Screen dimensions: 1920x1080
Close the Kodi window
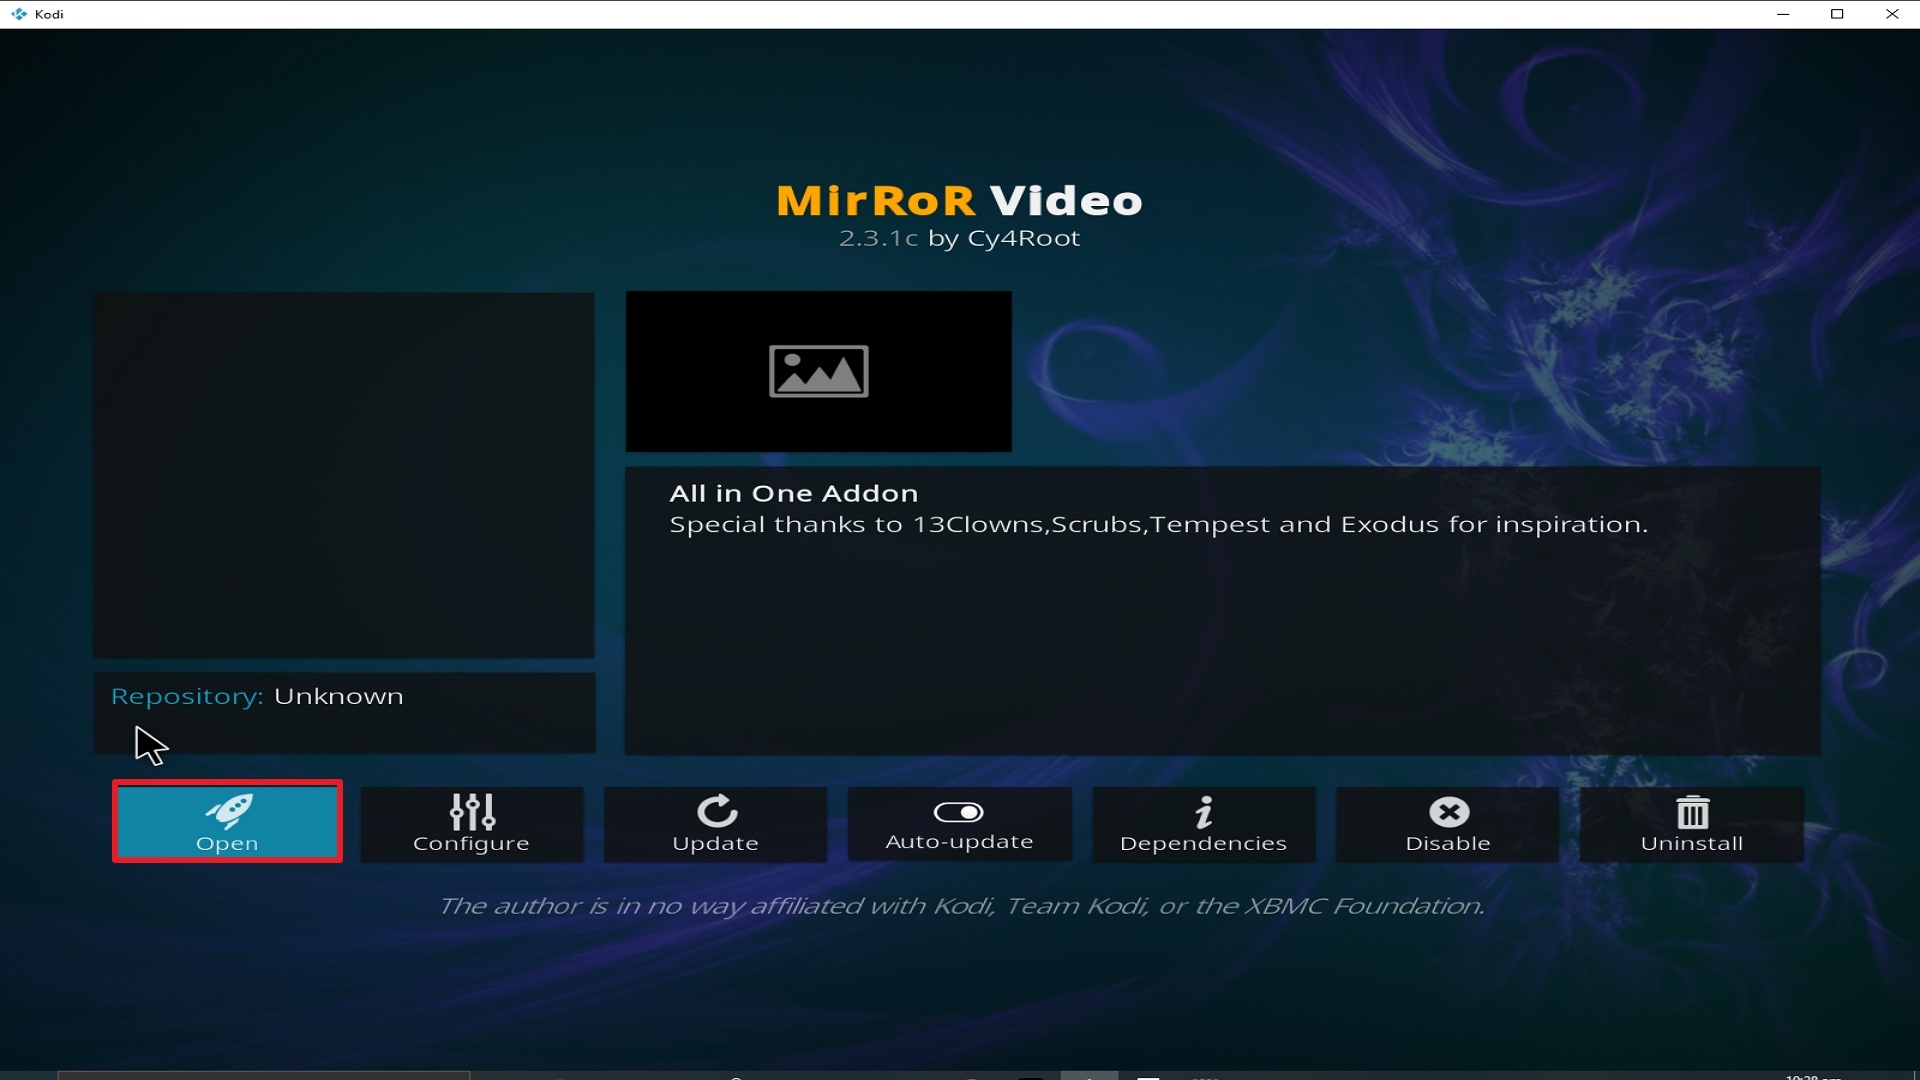[x=1892, y=14]
